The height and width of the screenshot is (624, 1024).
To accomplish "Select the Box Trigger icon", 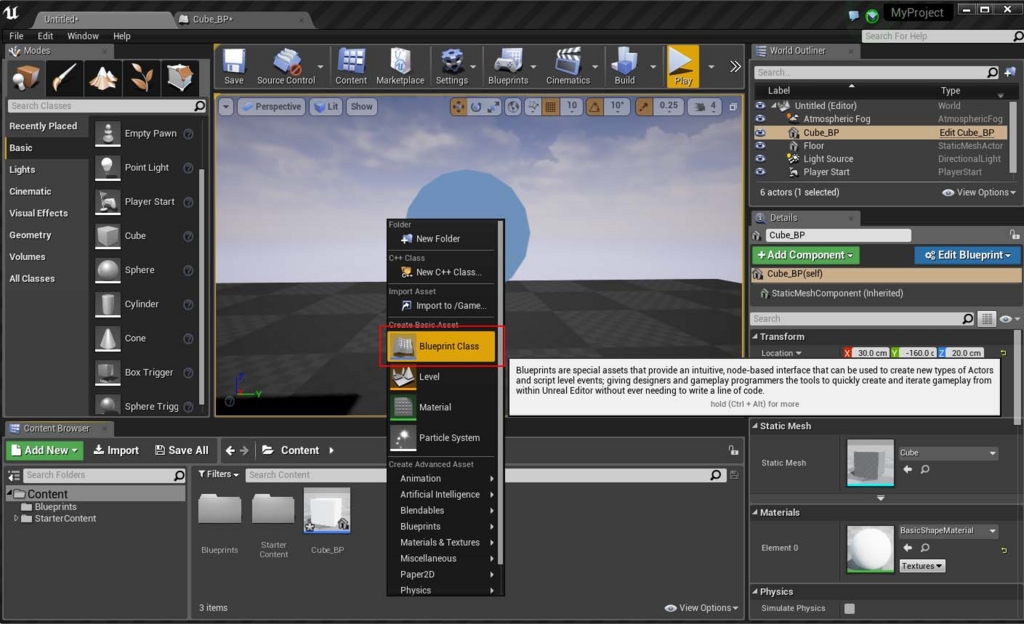I will (x=108, y=373).
